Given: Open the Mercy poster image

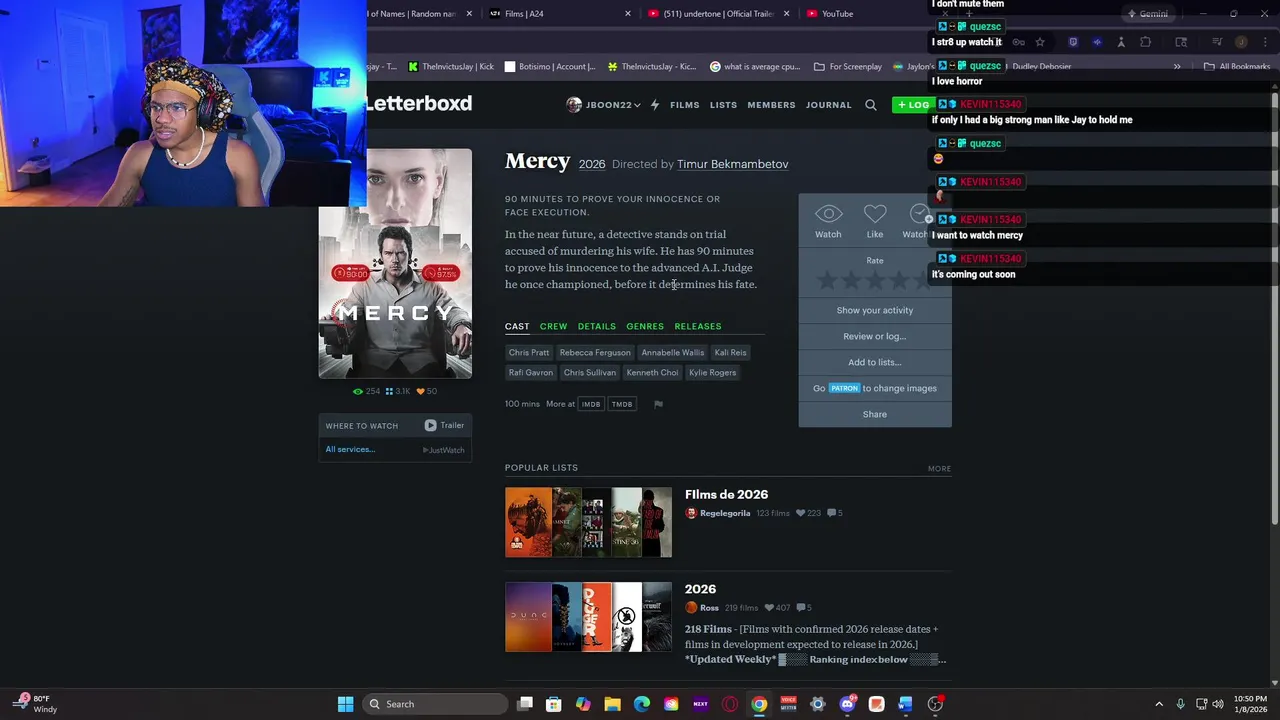Looking at the screenshot, I should click(395, 264).
